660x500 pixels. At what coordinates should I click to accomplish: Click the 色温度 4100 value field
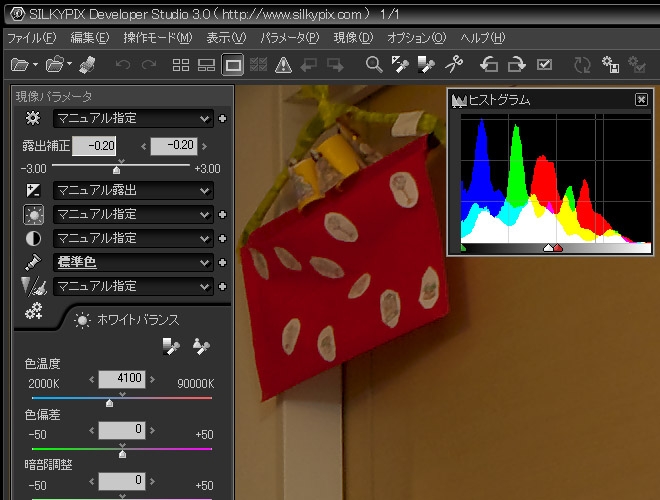pos(123,378)
